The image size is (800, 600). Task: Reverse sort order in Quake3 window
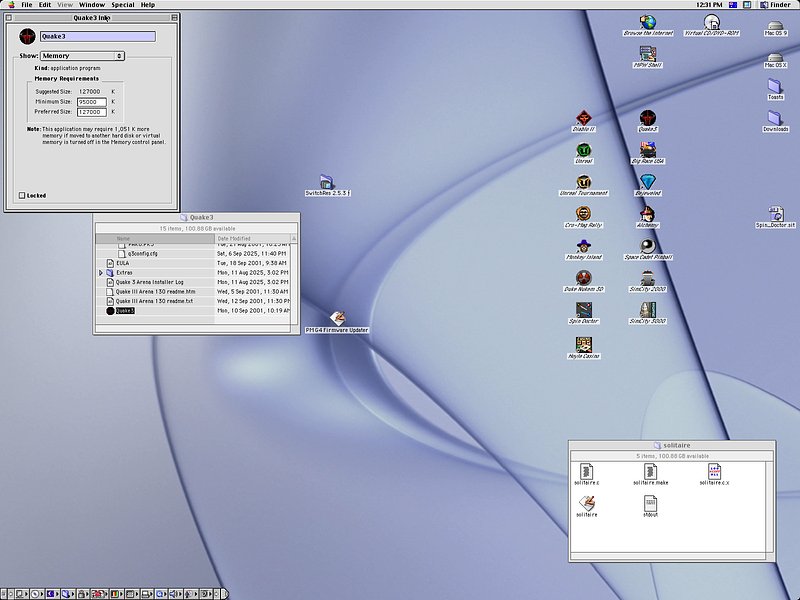[294, 238]
